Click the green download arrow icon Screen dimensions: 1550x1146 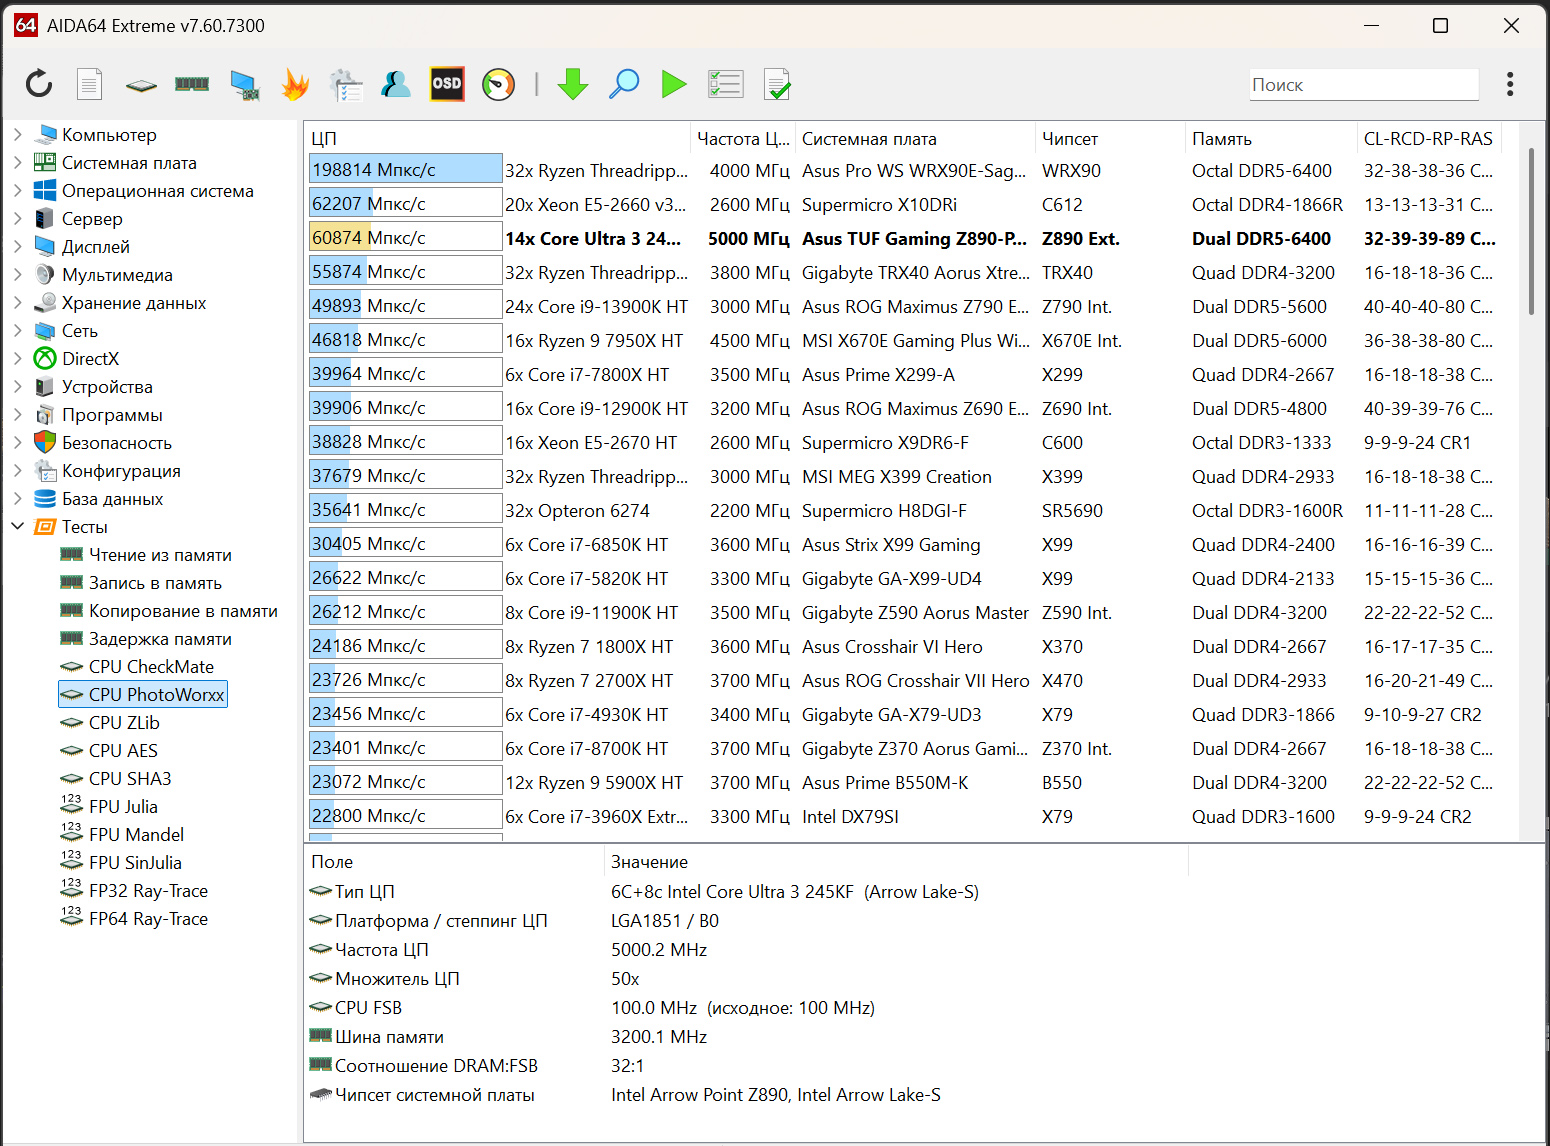(x=573, y=84)
